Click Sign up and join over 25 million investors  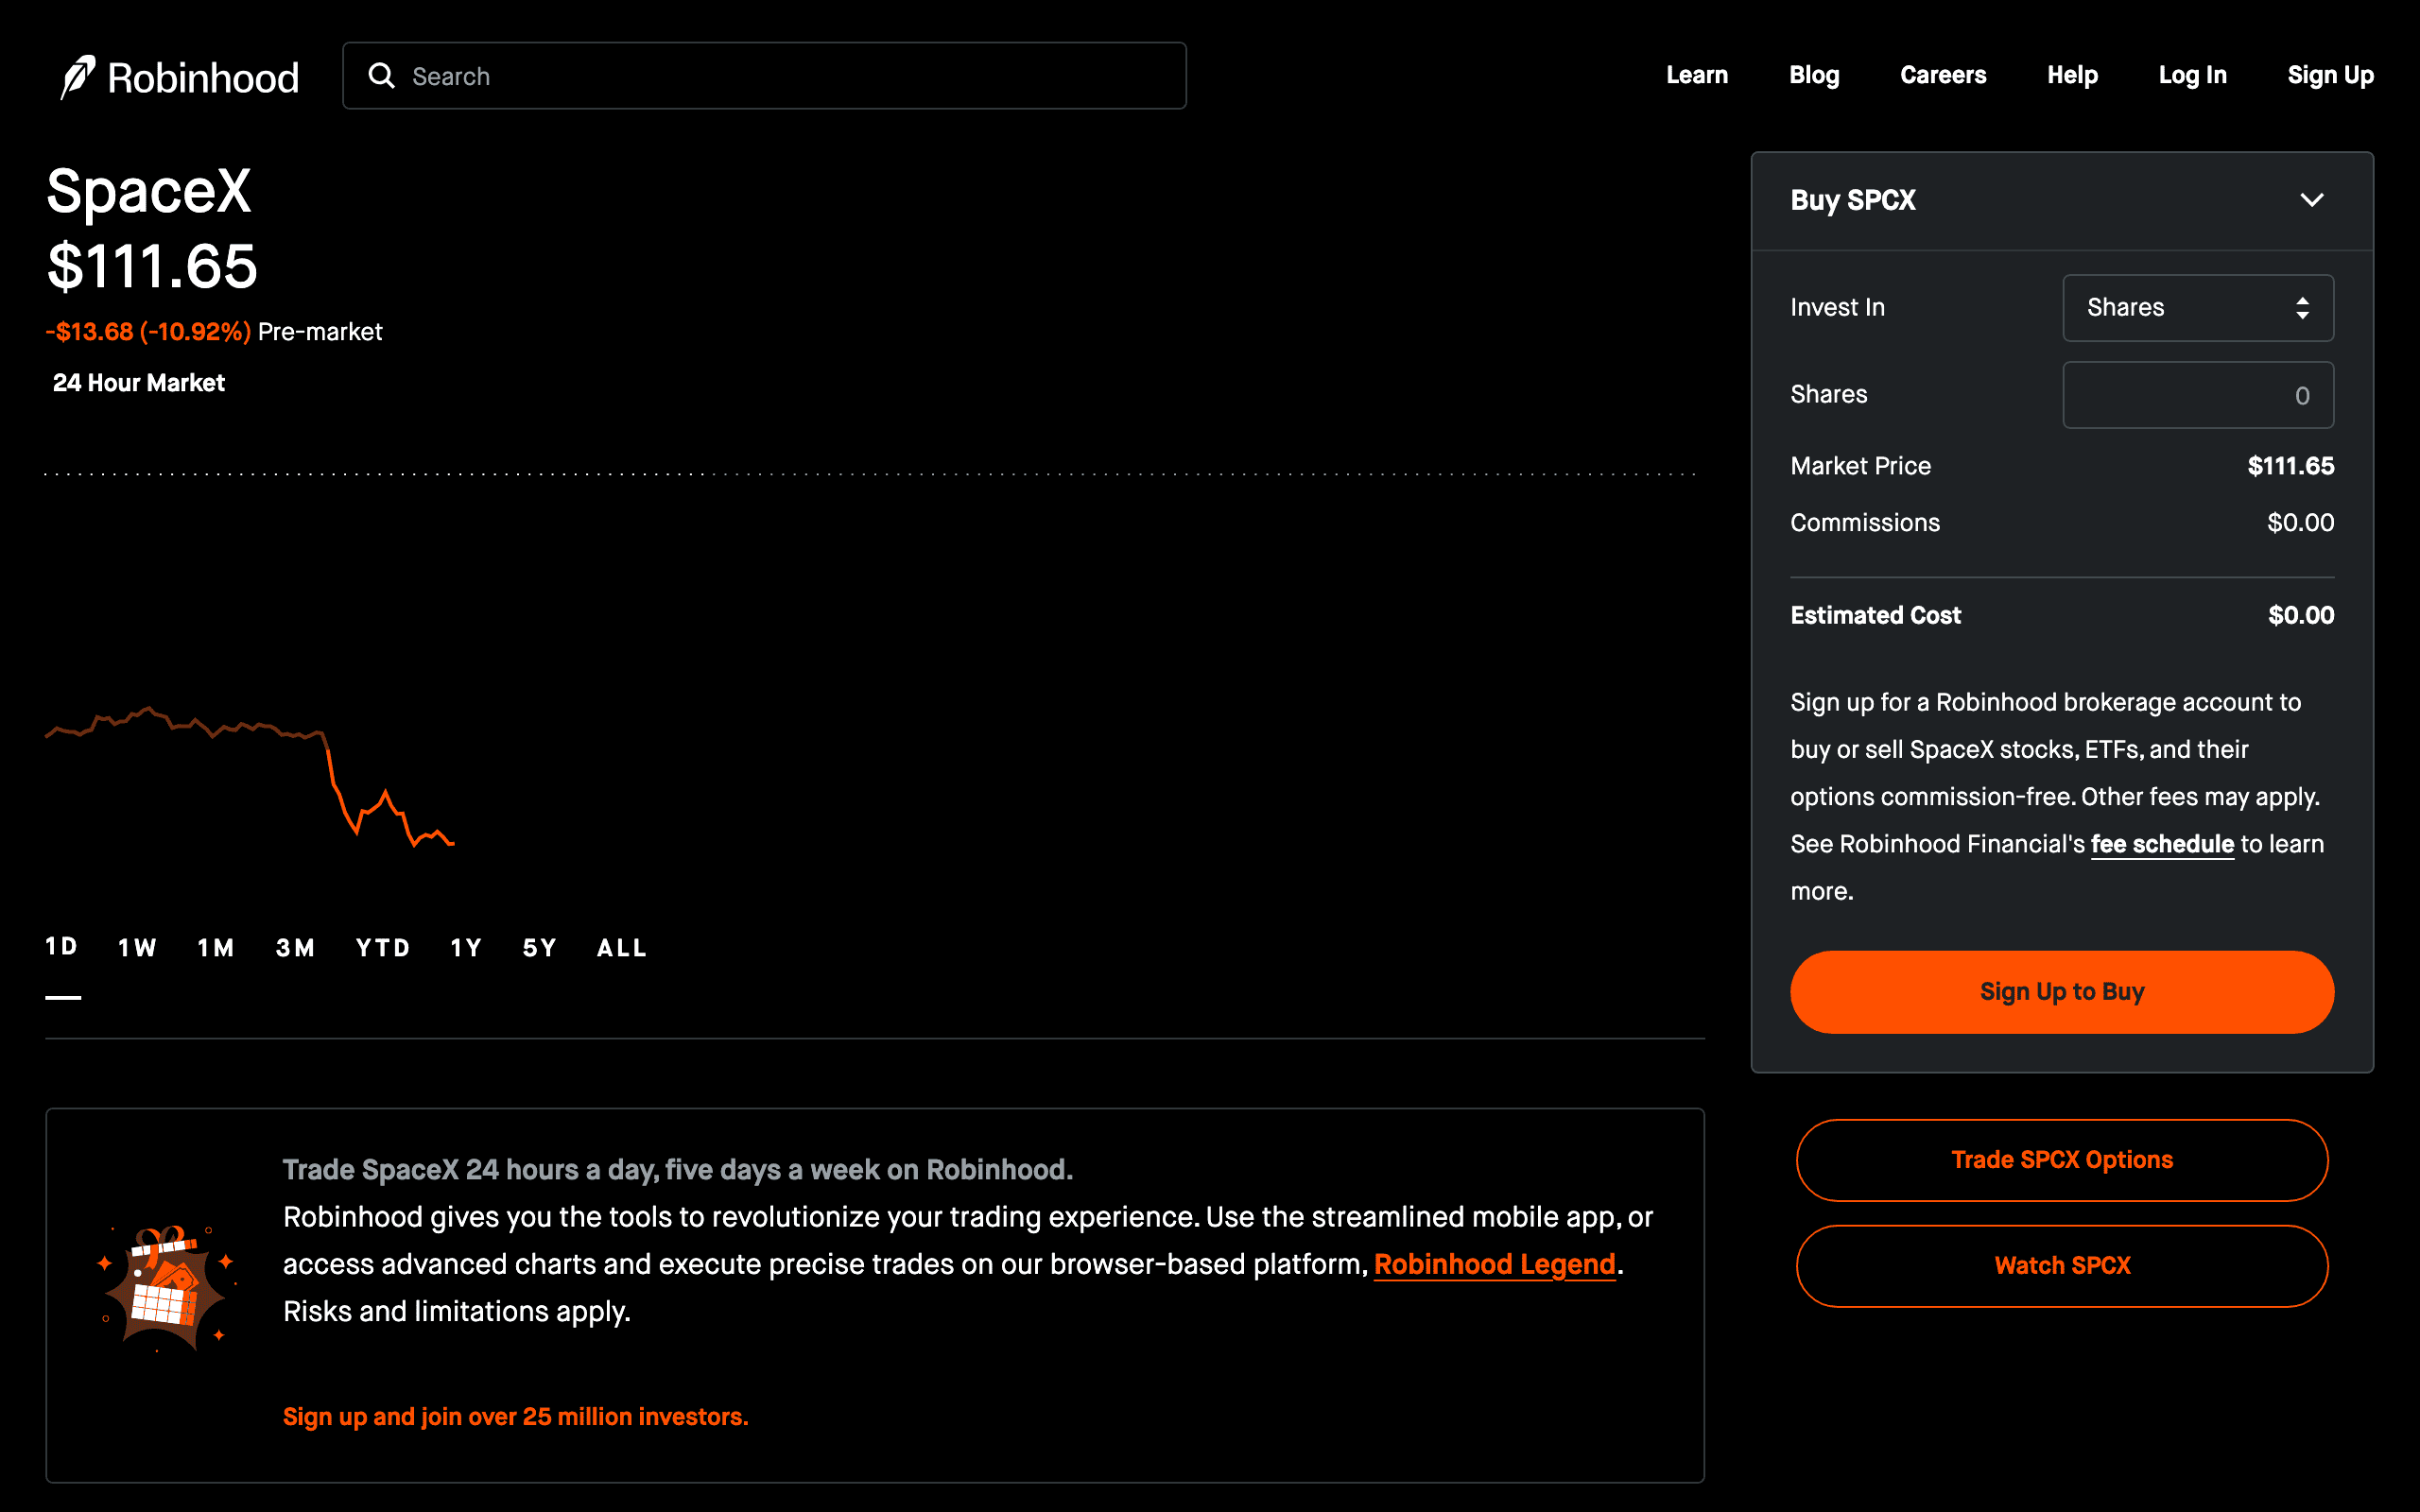tap(515, 1417)
